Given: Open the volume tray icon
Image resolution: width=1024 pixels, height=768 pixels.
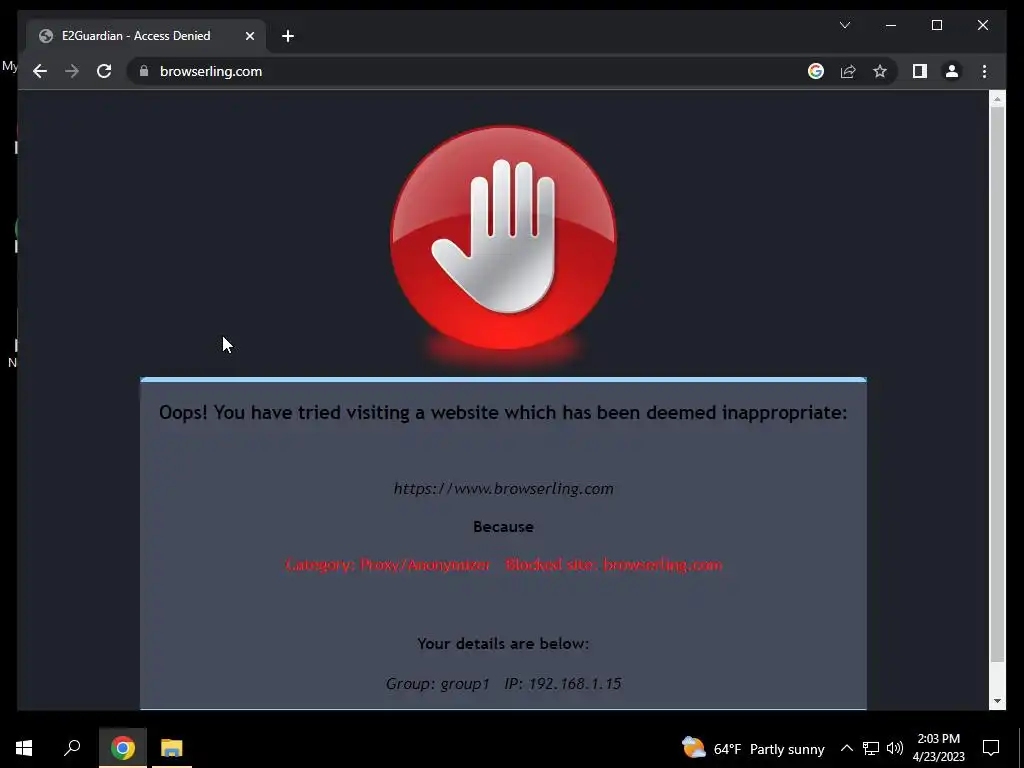Looking at the screenshot, I should coord(895,748).
